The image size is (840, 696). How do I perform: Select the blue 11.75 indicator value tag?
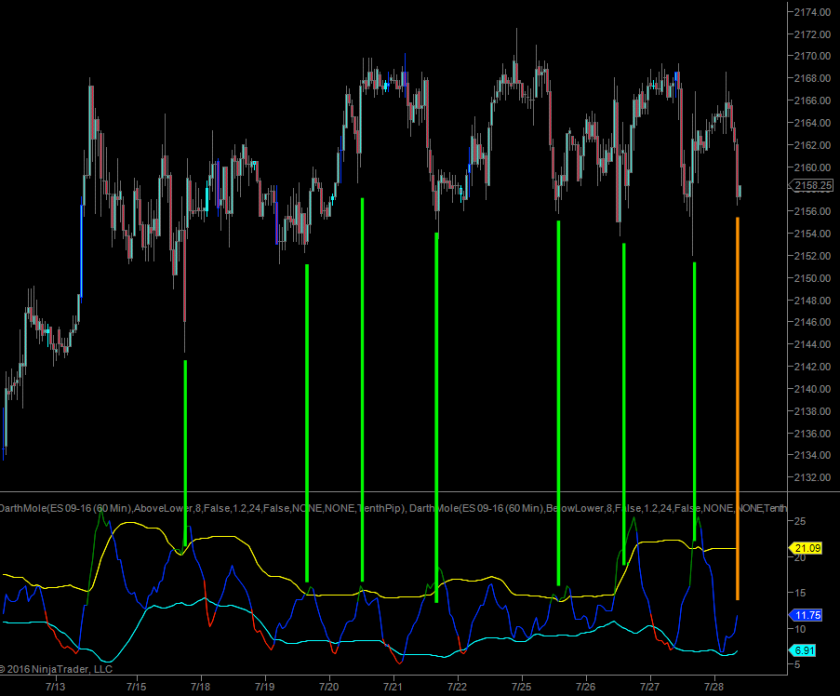[x=806, y=616]
